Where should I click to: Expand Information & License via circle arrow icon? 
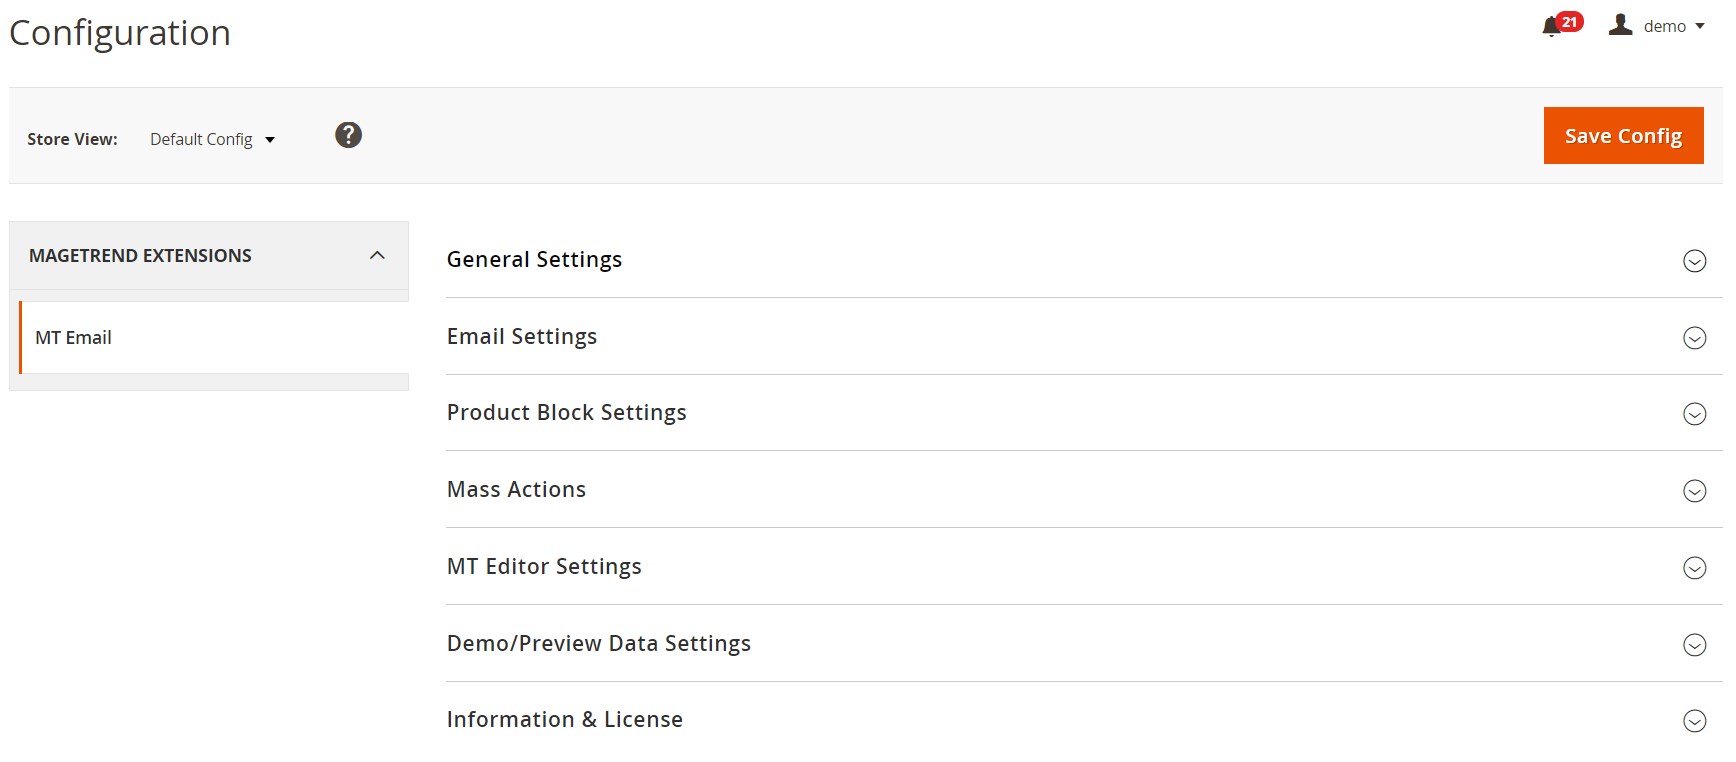click(x=1694, y=721)
